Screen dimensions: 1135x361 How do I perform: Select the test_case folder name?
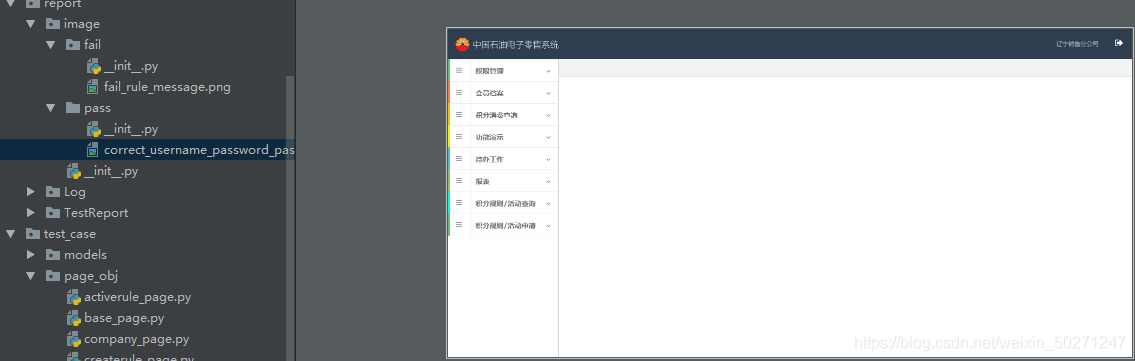pyautogui.click(x=69, y=234)
